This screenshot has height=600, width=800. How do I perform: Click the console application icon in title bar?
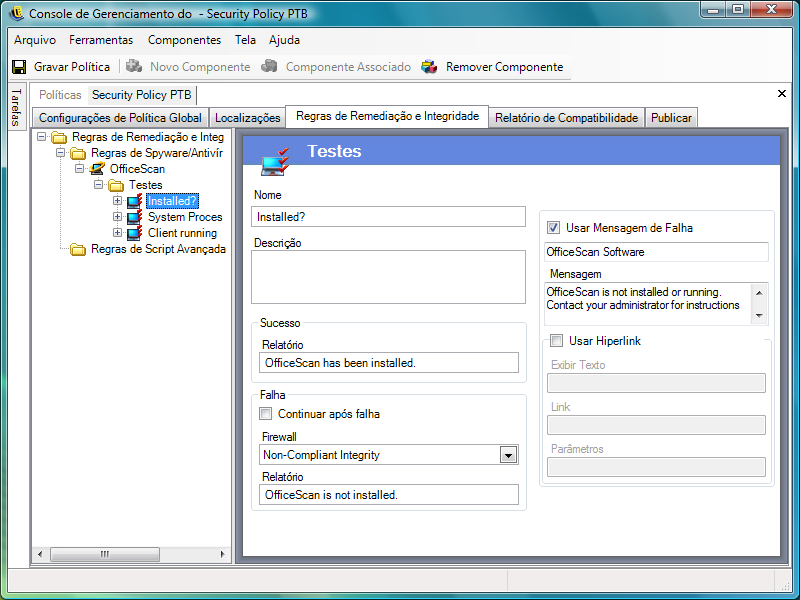[x=16, y=13]
